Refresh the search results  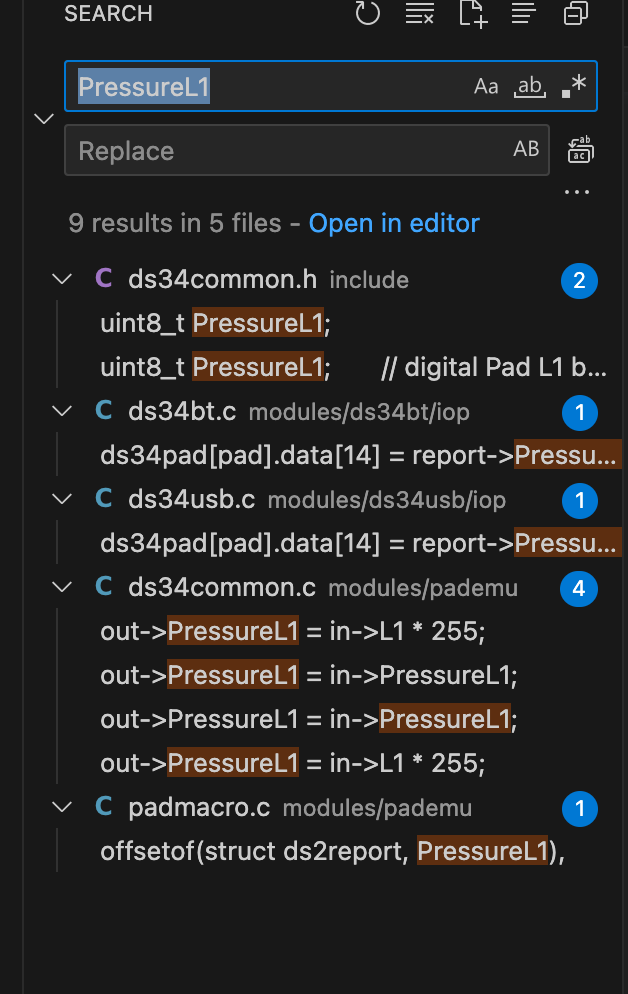click(x=367, y=14)
